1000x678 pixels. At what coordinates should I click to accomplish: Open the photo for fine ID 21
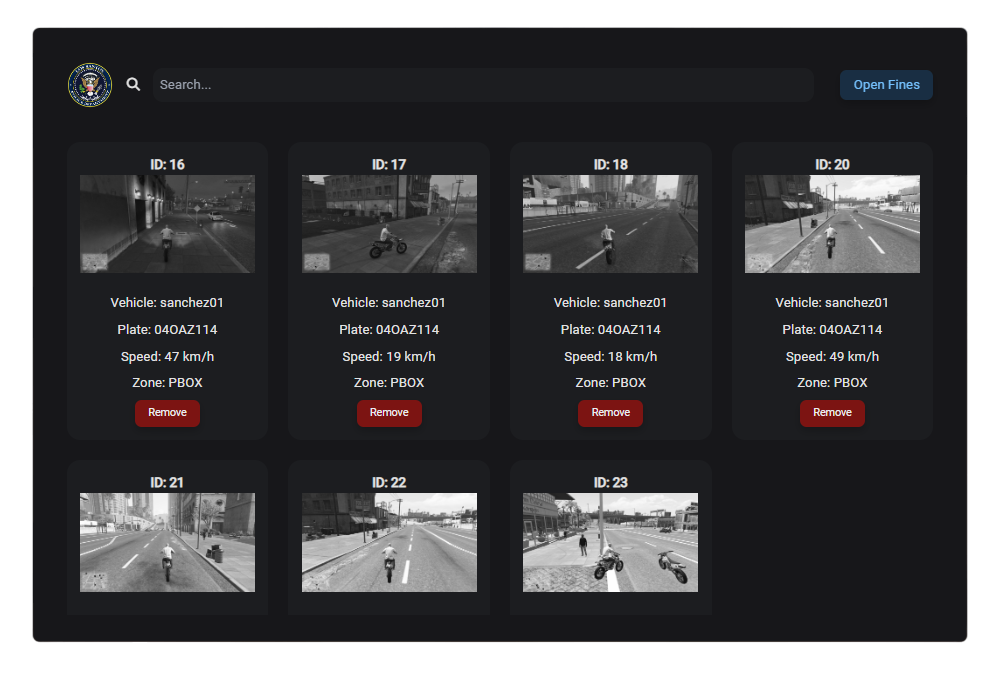click(x=167, y=542)
